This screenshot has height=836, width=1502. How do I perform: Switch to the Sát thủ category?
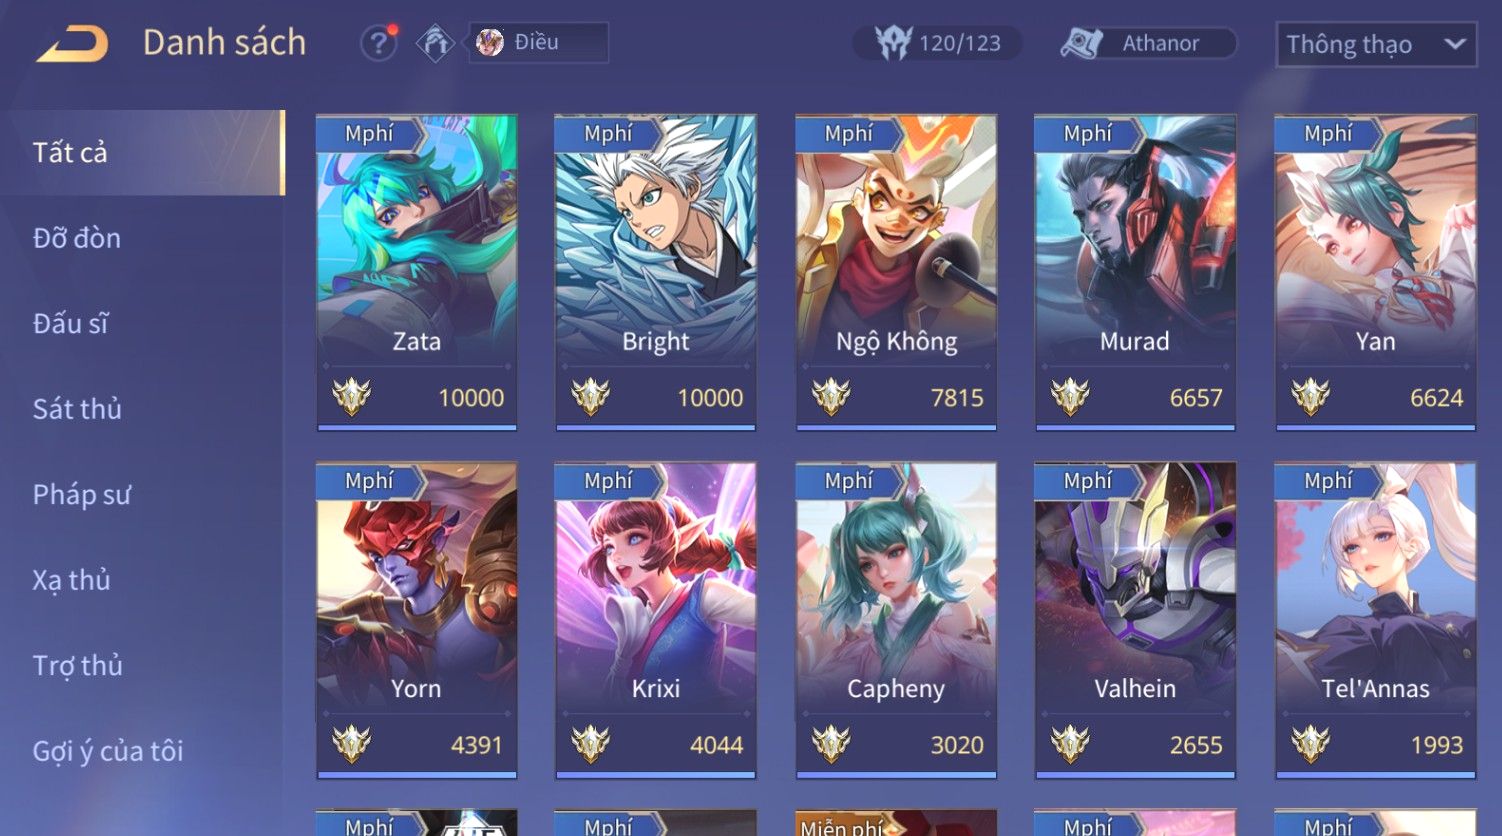[x=77, y=408]
